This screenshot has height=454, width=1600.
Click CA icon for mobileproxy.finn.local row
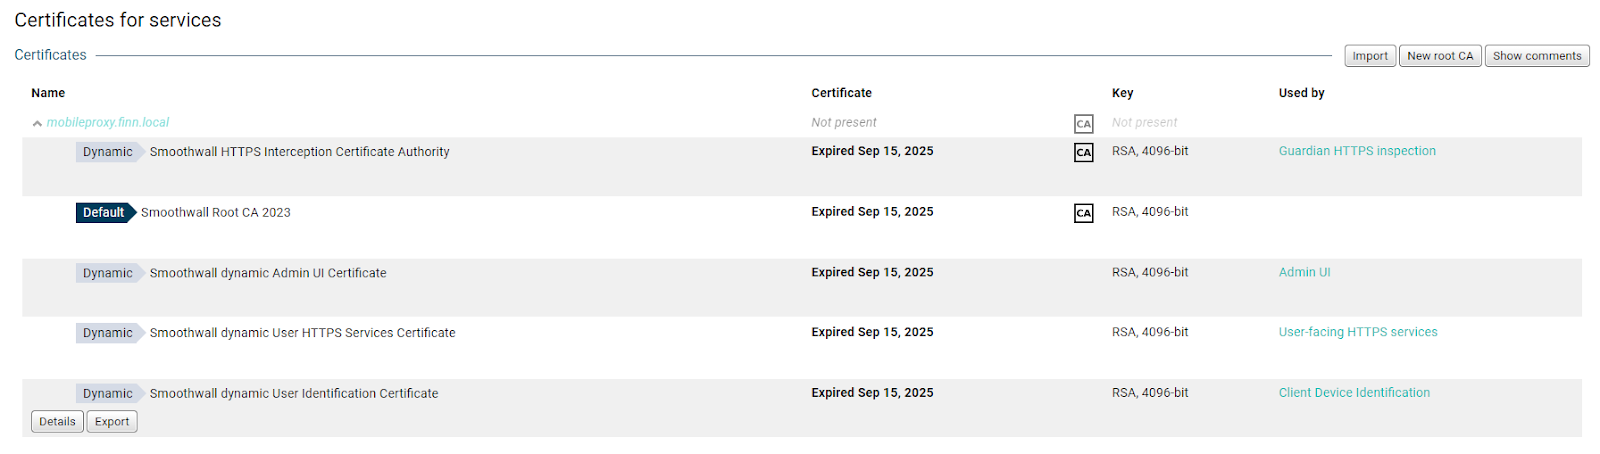tap(1083, 124)
